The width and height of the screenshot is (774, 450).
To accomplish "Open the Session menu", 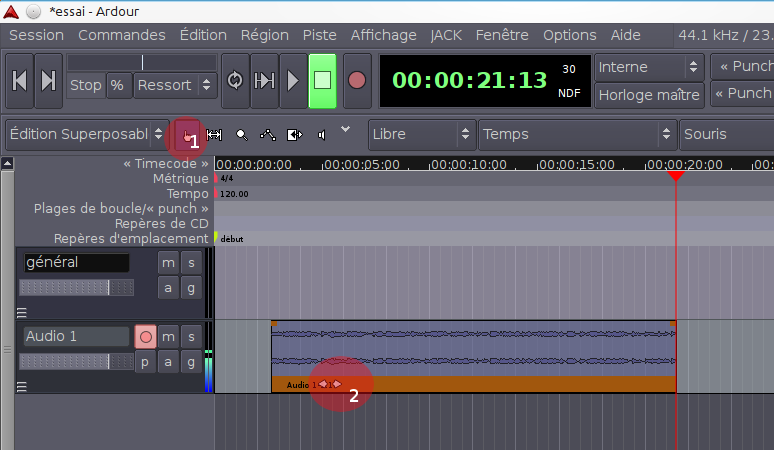I will [37, 36].
